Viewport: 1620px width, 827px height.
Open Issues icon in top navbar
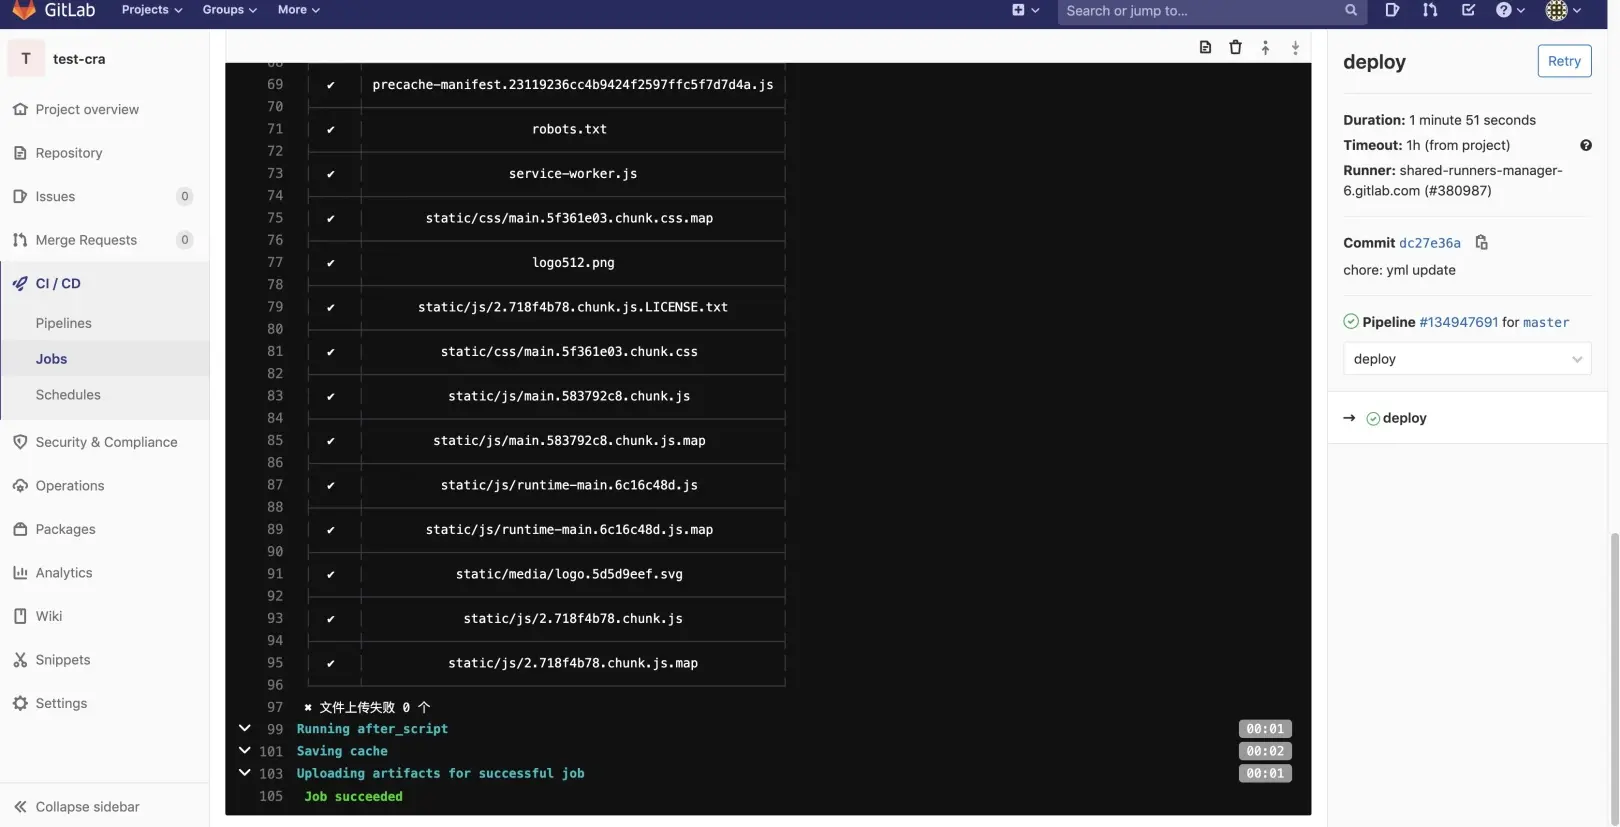(1392, 10)
